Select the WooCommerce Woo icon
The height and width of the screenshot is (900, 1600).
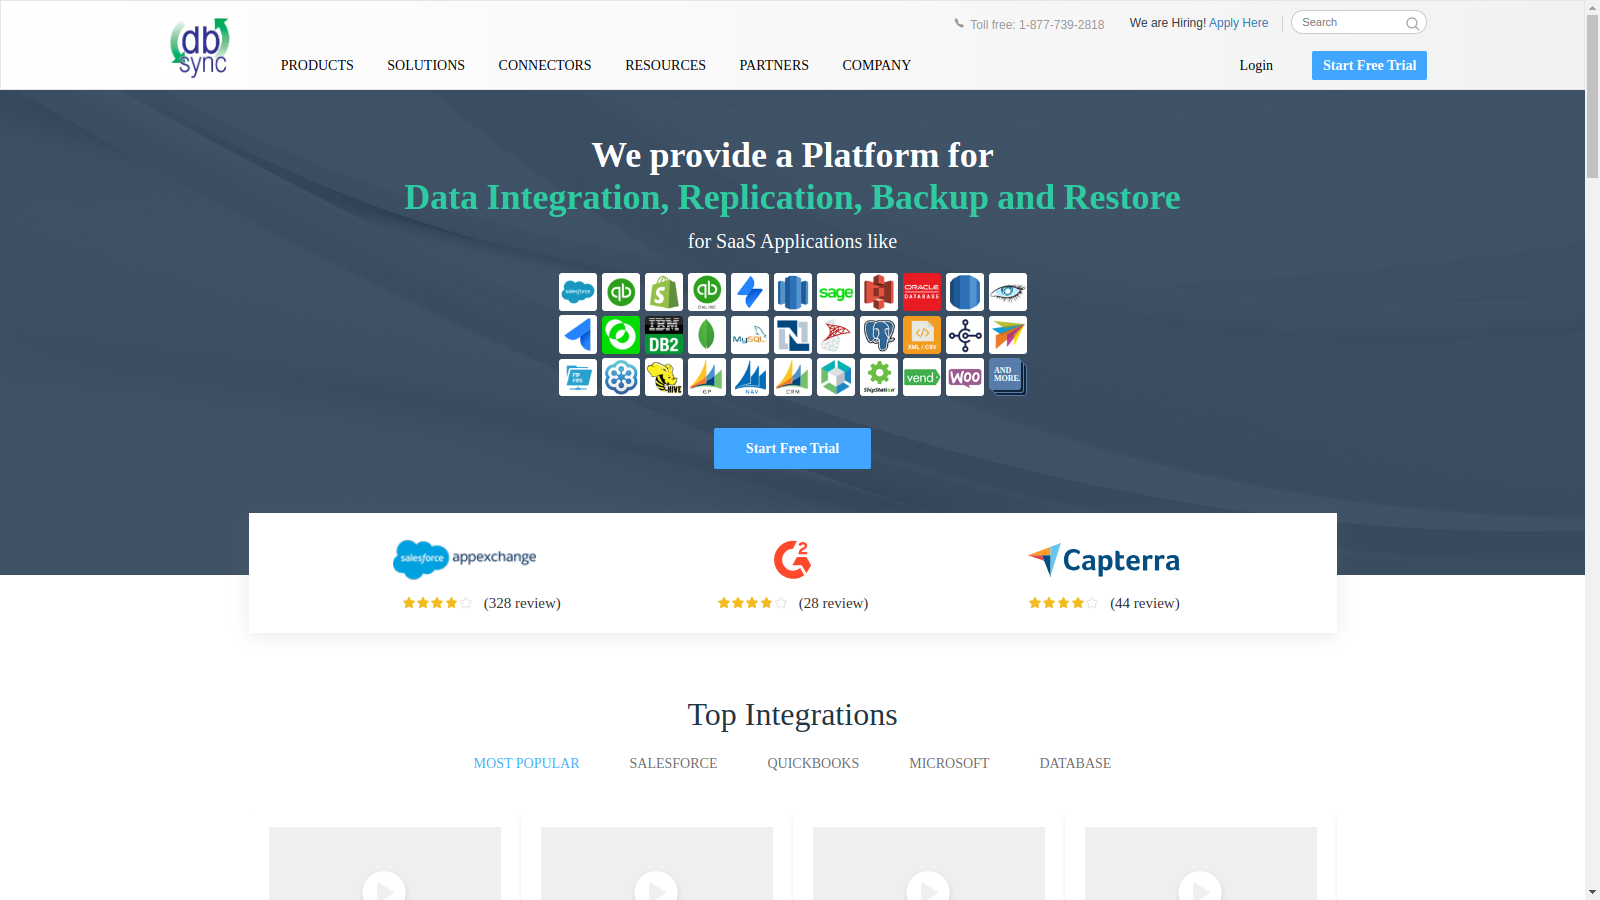(965, 377)
